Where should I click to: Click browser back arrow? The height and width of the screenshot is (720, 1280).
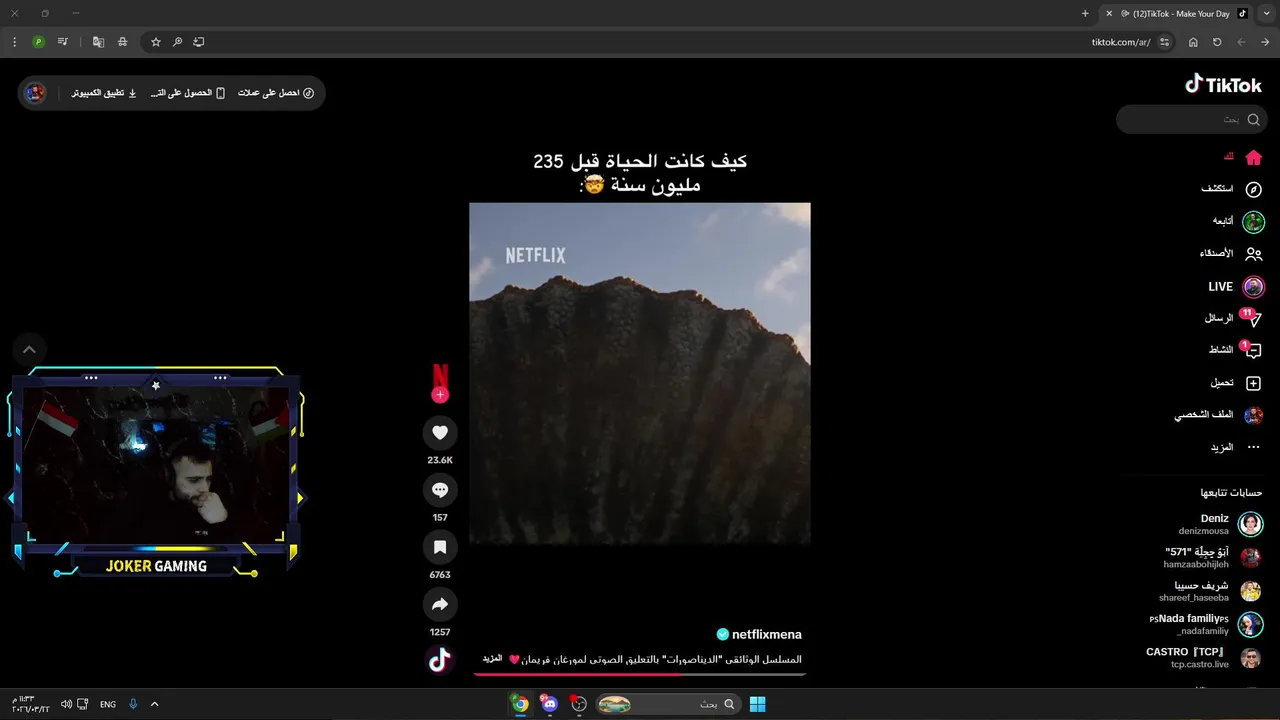[x=1241, y=42]
